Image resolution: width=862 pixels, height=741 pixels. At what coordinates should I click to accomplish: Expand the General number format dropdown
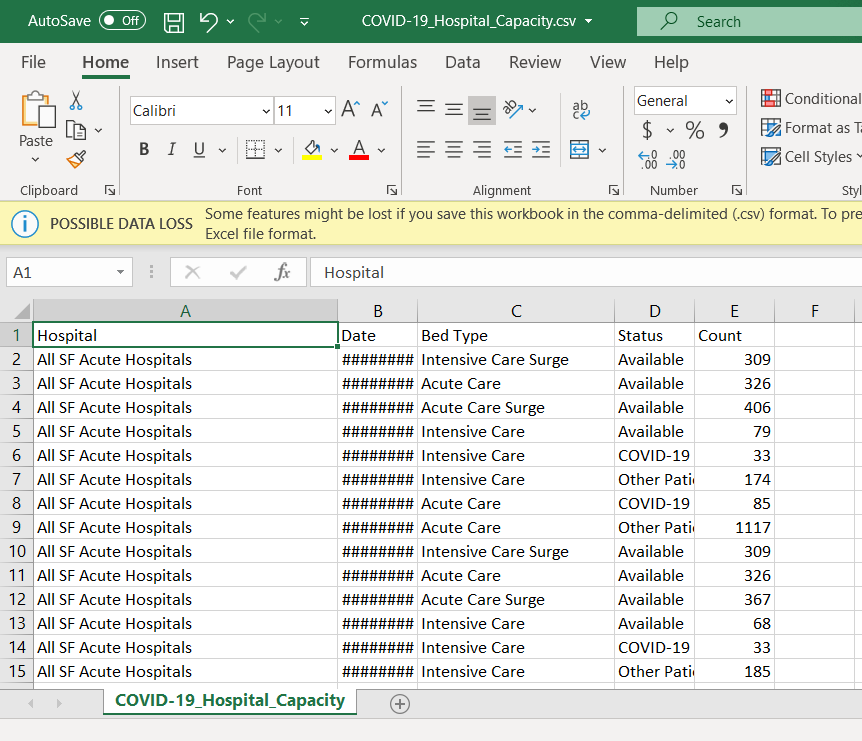coord(729,101)
